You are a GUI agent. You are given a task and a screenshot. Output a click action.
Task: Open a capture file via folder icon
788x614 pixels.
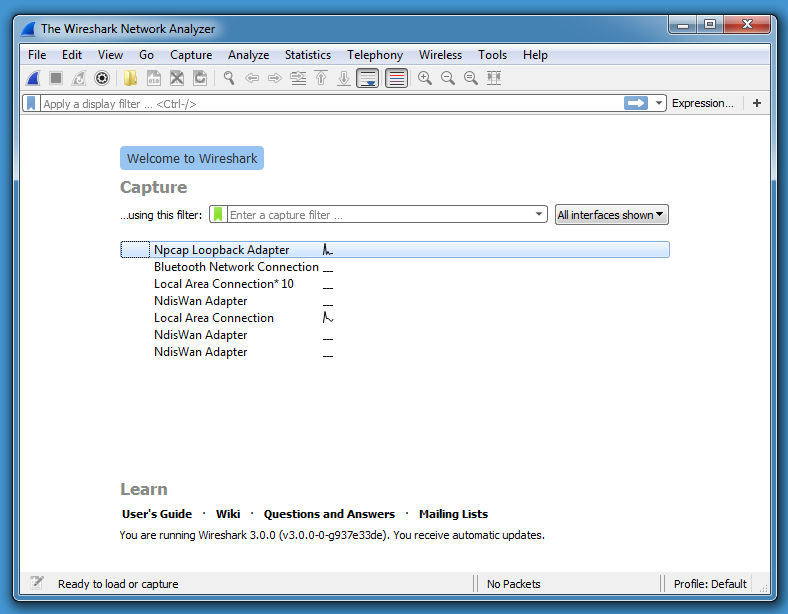(130, 78)
